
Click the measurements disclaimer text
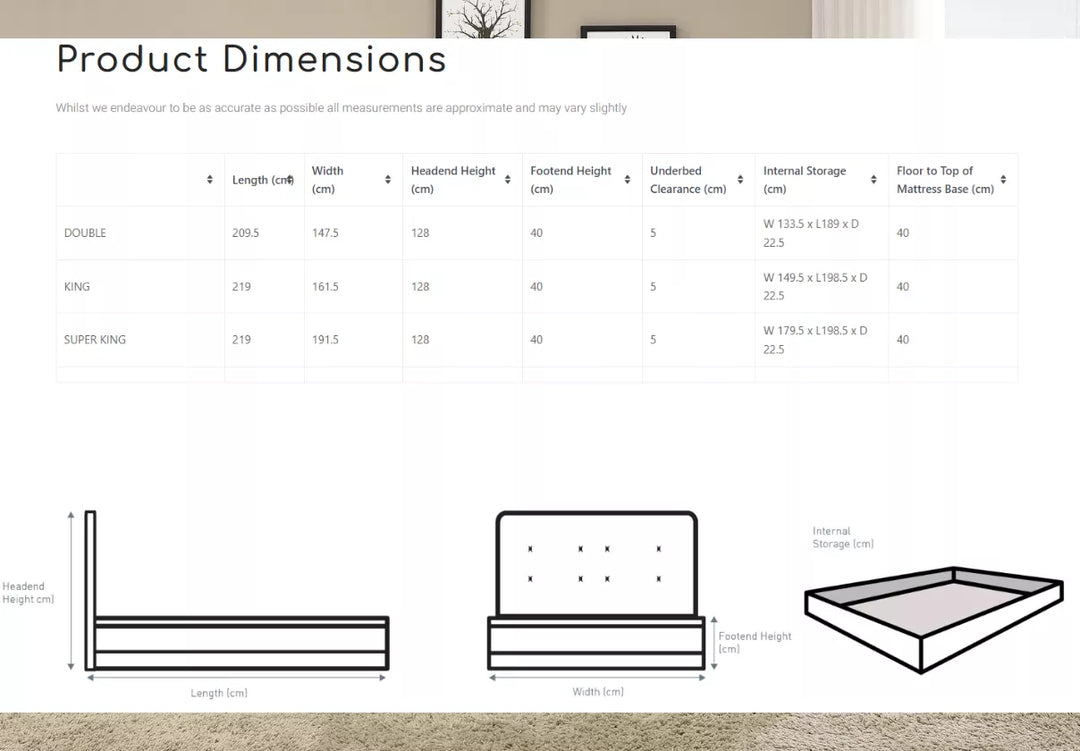coord(341,108)
